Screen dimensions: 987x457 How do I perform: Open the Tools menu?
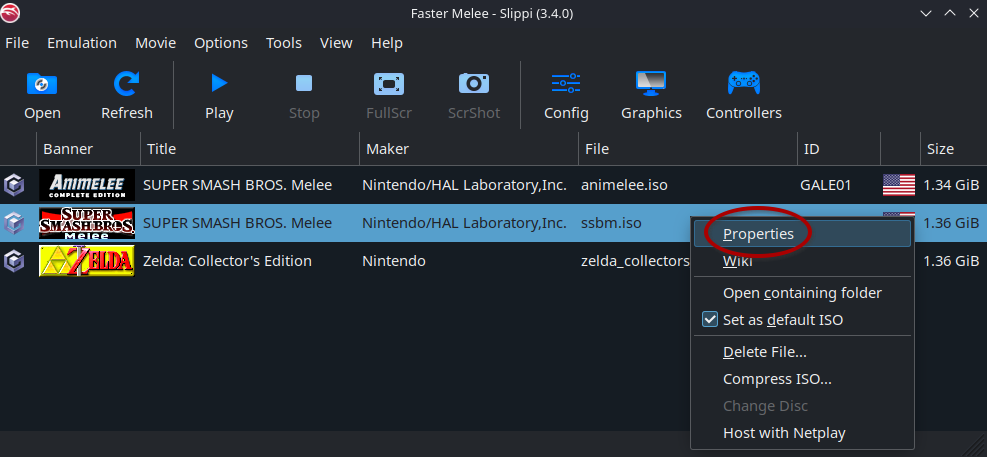point(284,43)
